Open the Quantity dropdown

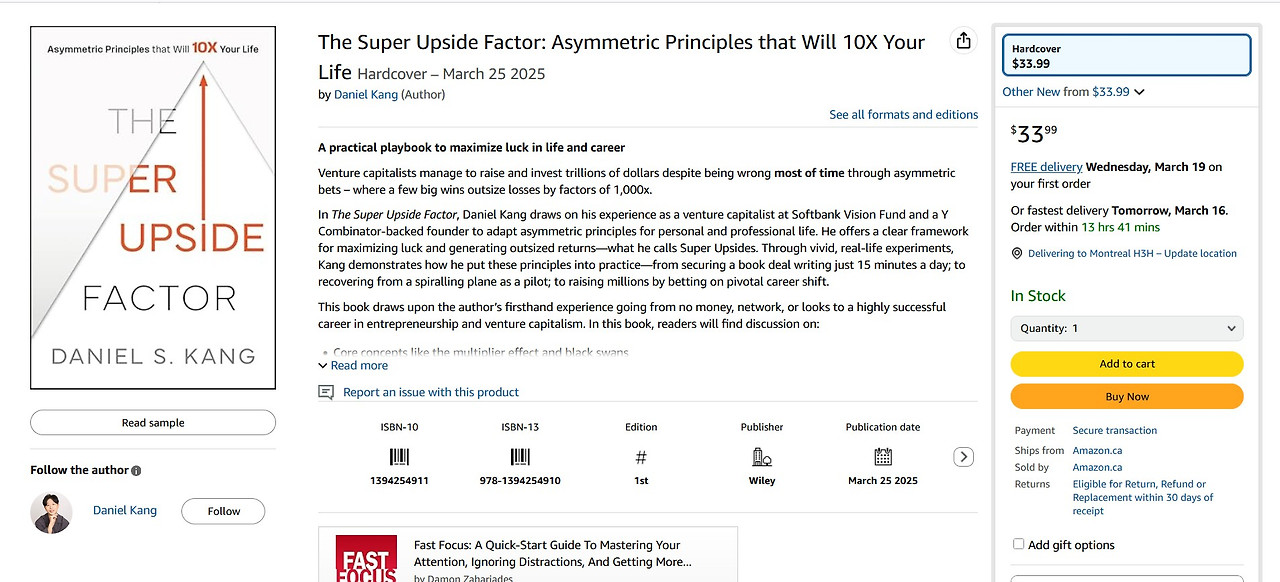pyautogui.click(x=1127, y=328)
